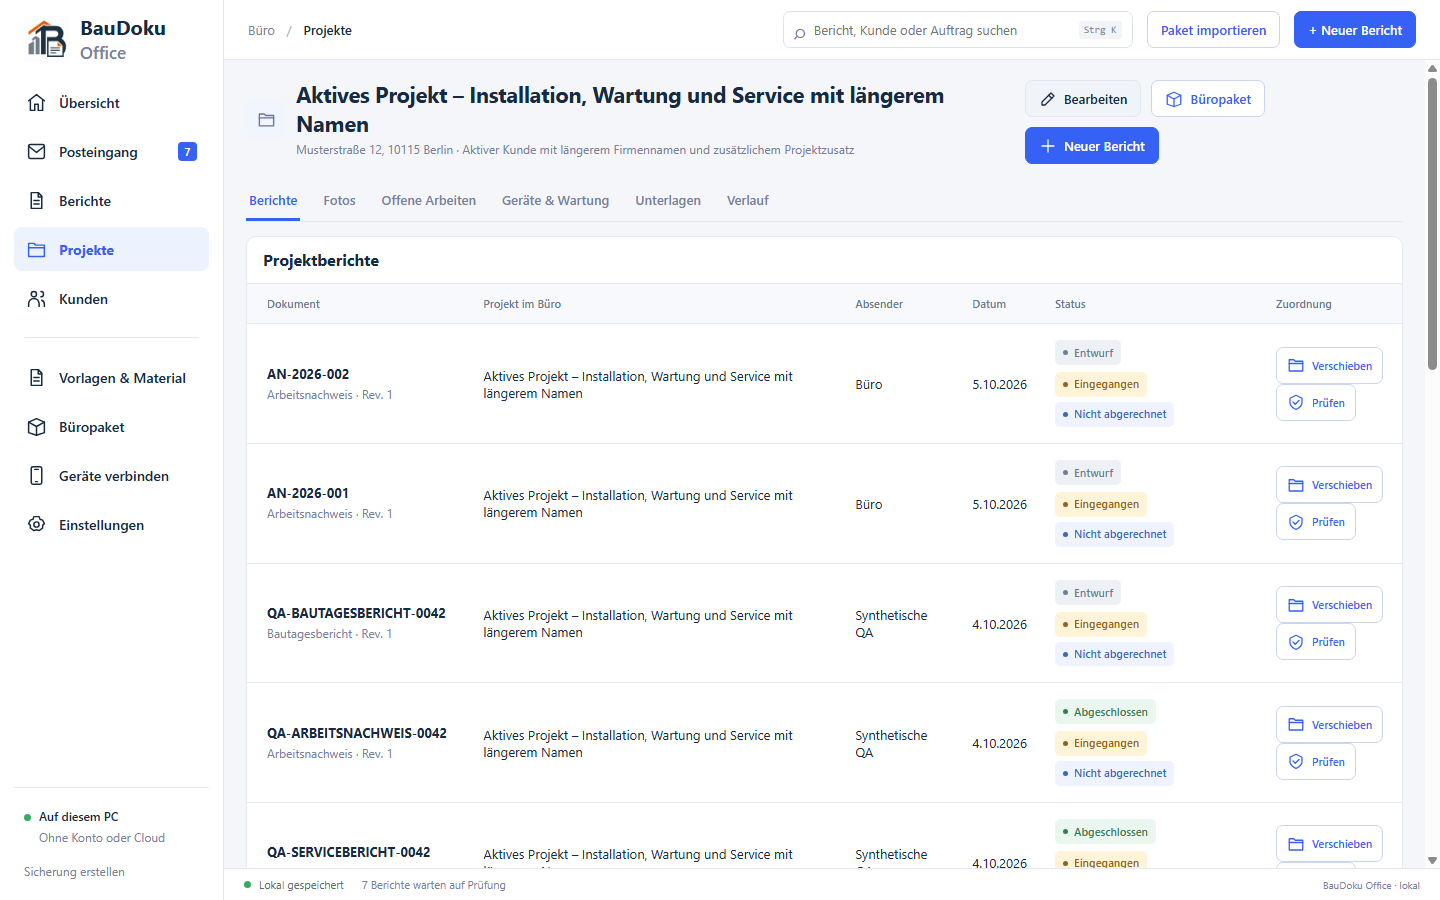
Task: Open the Verlauf tab
Action: [x=748, y=201]
